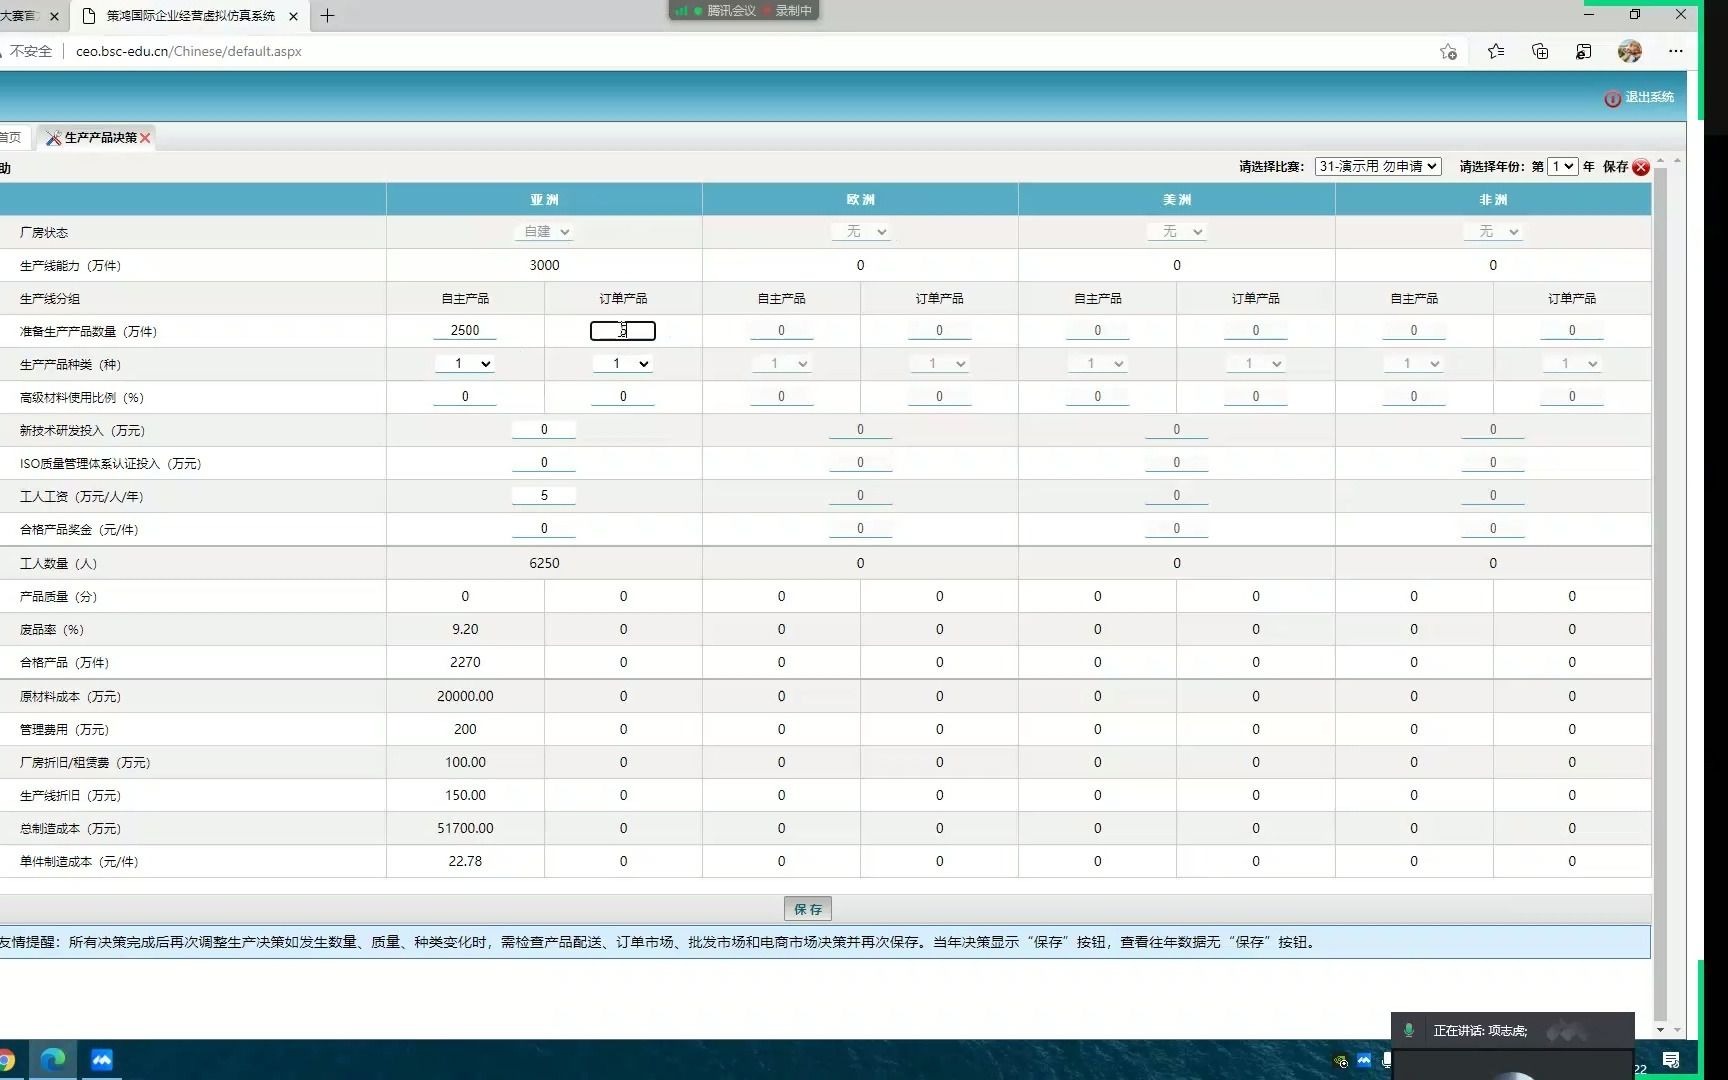Screen dimensions: 1728x1080
Task: Click 亚洲 生产线能力 value 3000
Action: [544, 266]
